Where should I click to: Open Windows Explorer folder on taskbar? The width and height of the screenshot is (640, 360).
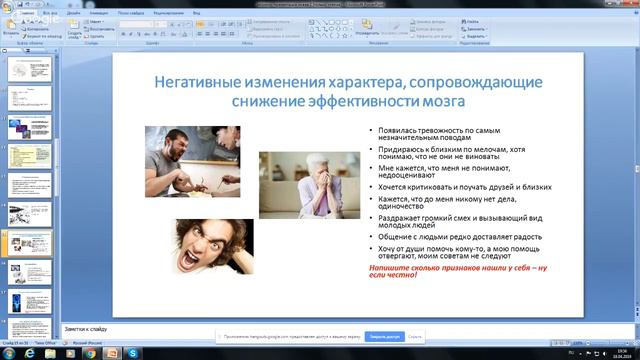(50, 353)
